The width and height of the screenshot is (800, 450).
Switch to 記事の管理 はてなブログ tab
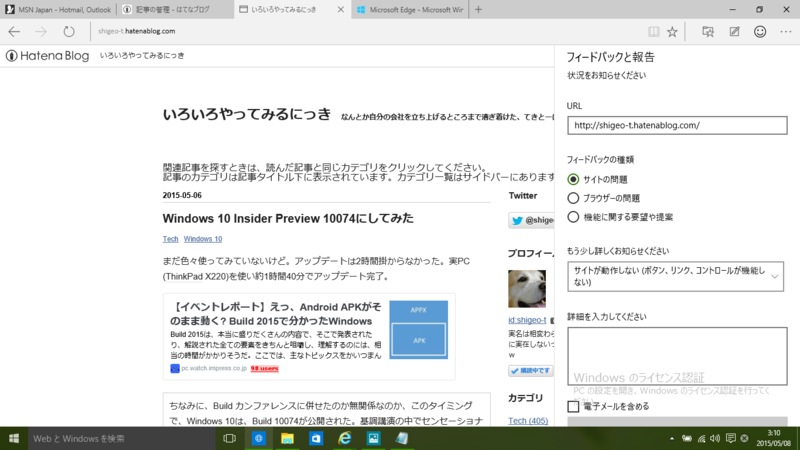(x=175, y=10)
